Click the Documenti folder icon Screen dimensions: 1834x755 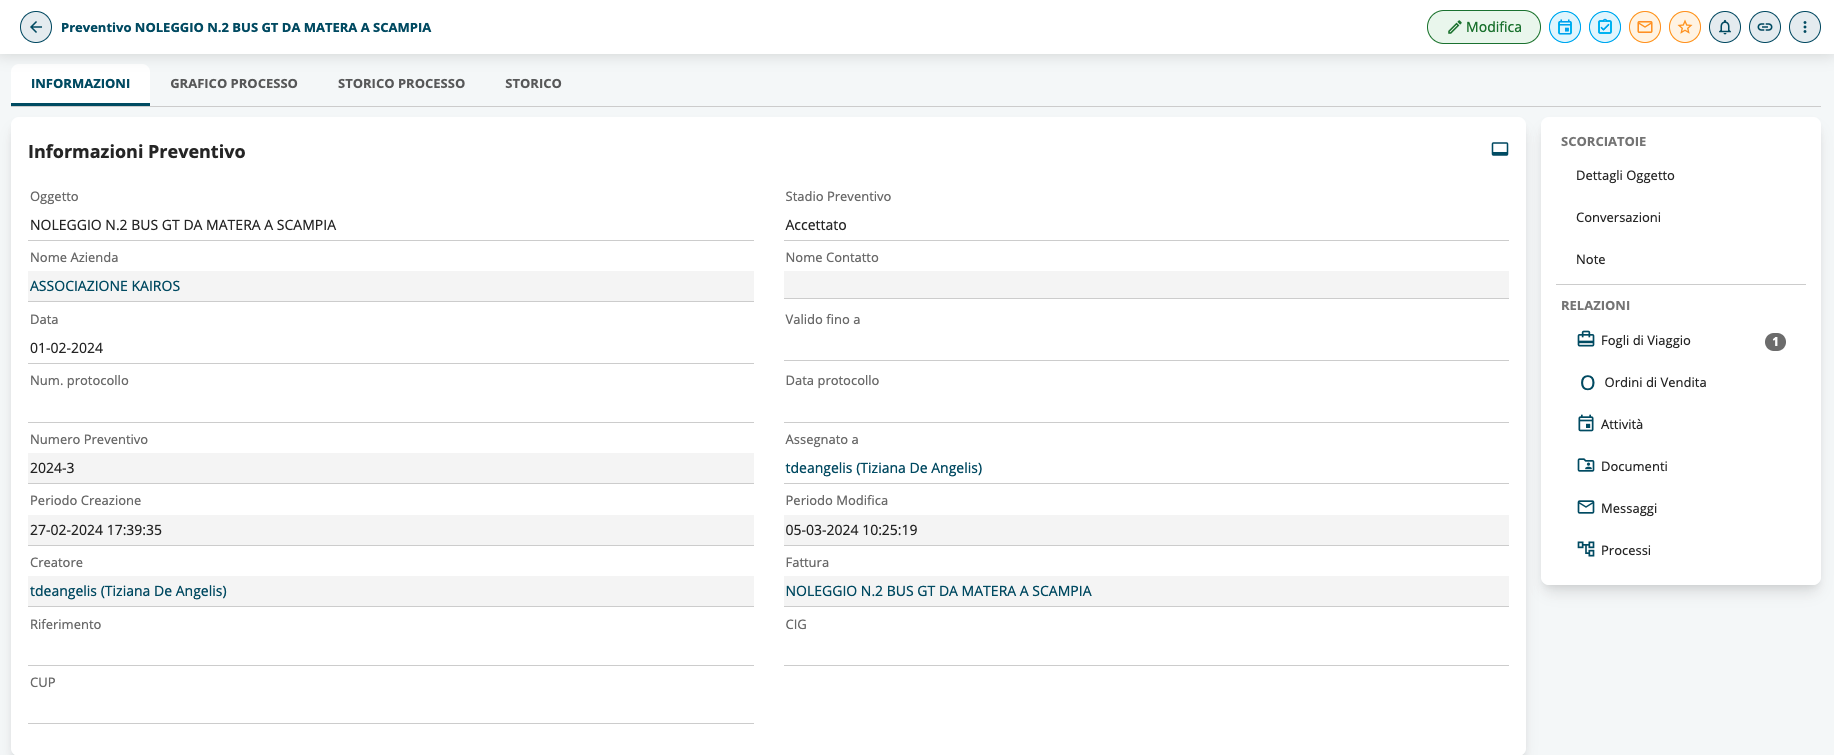[1586, 465]
